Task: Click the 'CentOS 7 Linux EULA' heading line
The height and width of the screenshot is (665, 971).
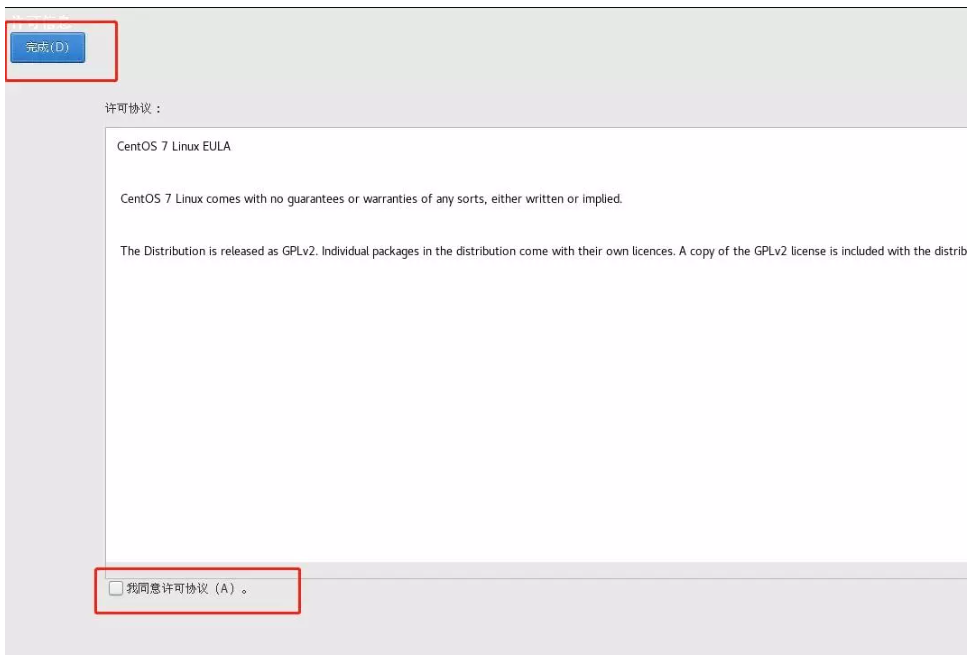Action: pos(173,146)
